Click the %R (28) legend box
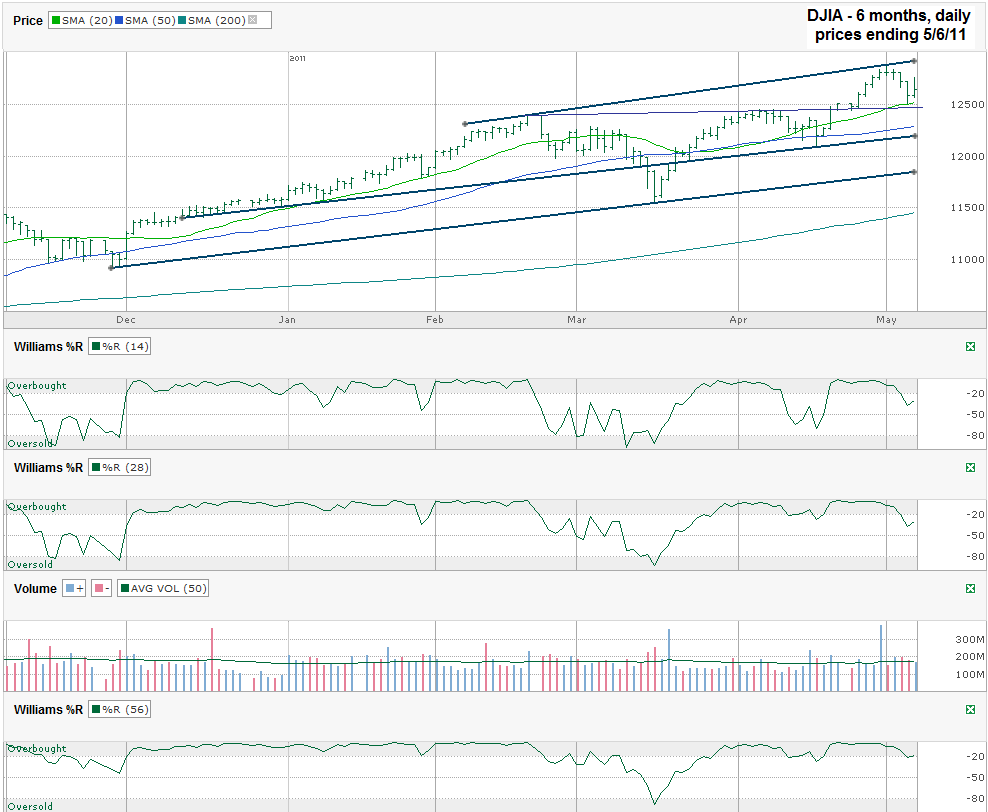Screen dimensions: 988x812 [120, 467]
